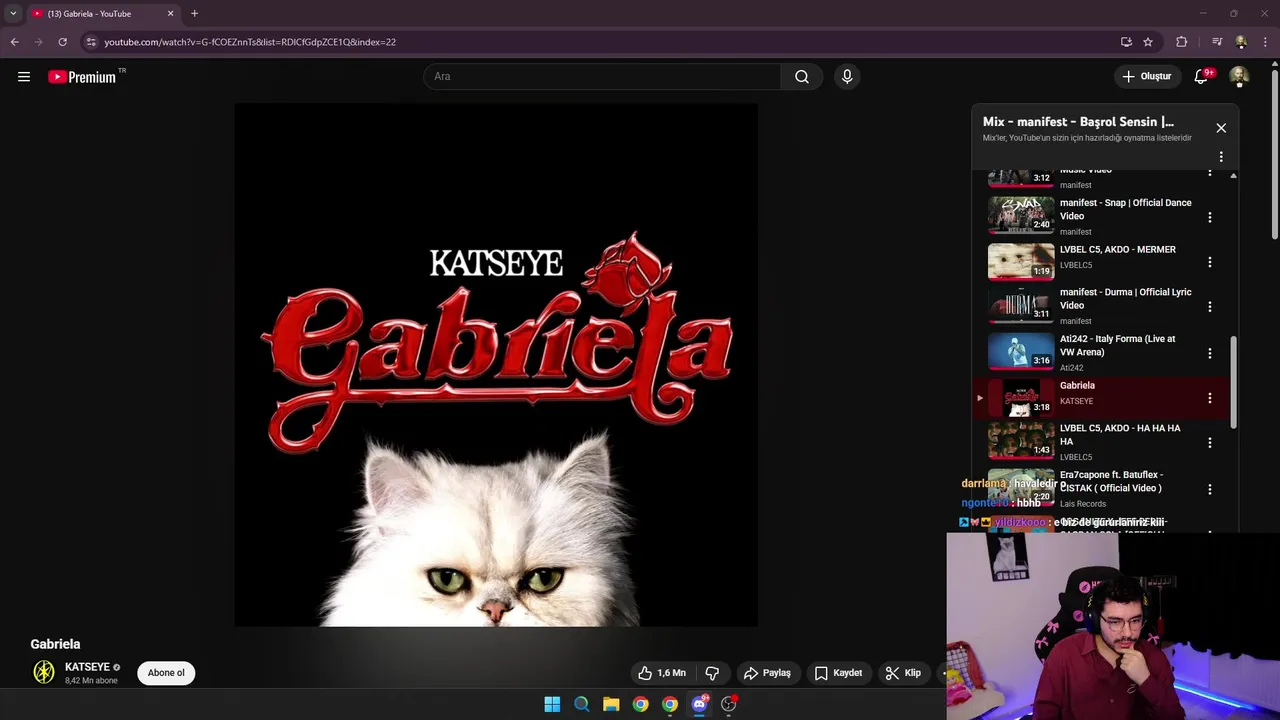Open the tab search dropdown arrow
Viewport: 1280px width, 720px height.
click(x=13, y=14)
